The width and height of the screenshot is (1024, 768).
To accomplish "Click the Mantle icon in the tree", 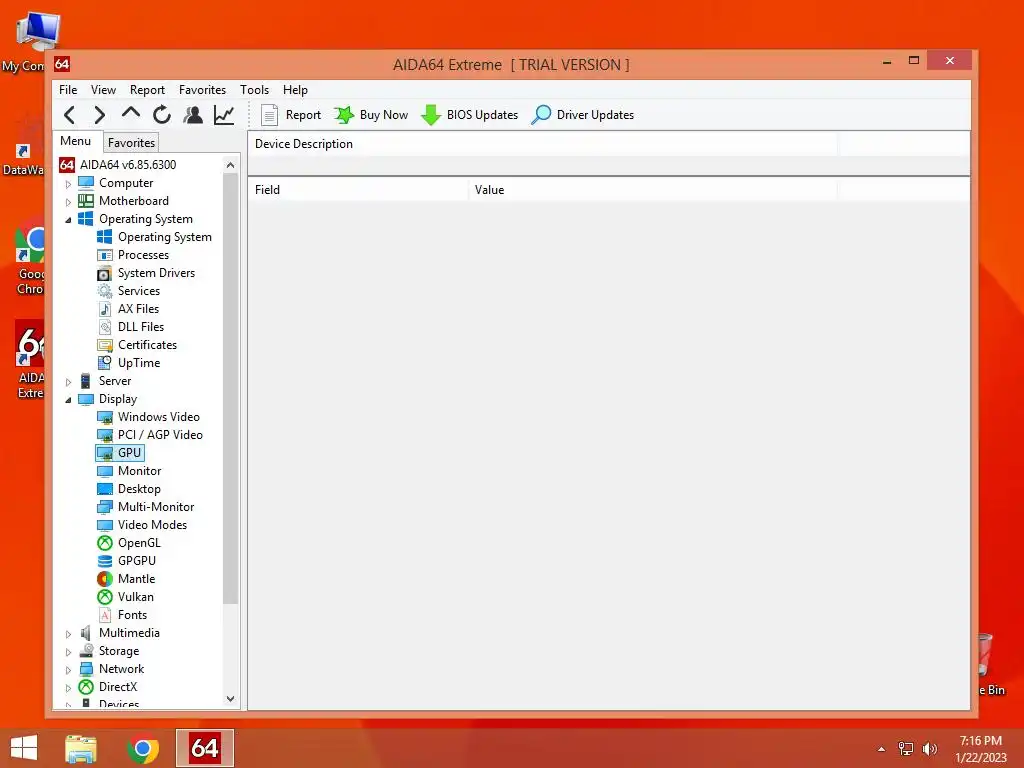I will coord(104,579).
